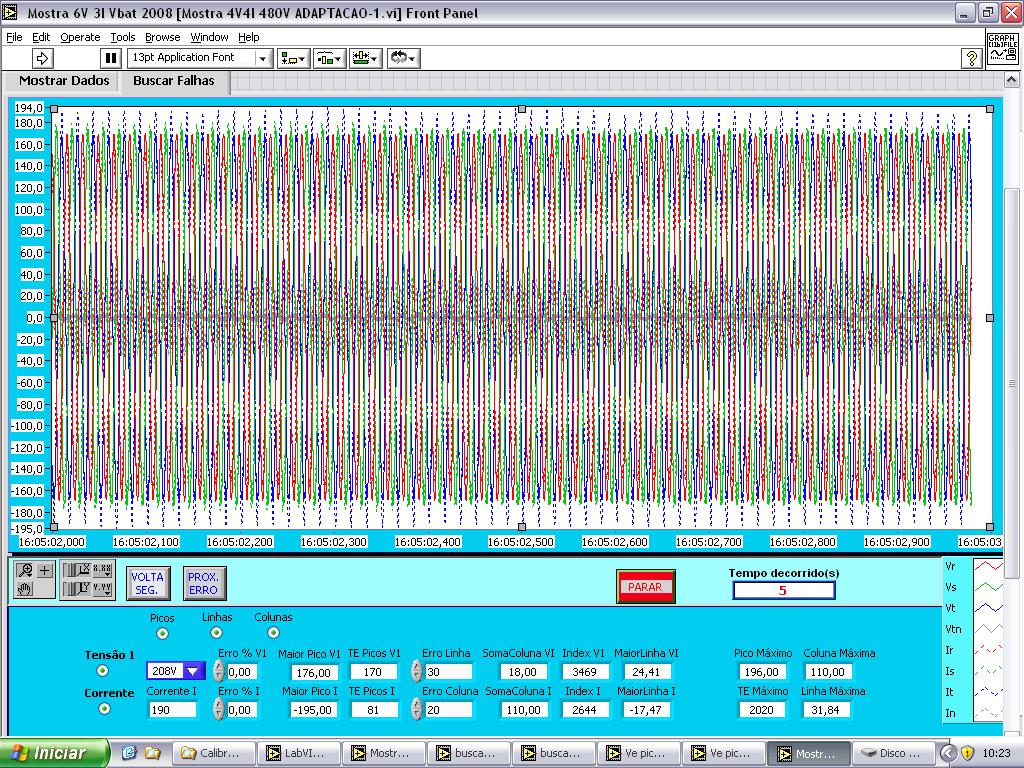
Task: Toggle the Tensão 1 round button
Action: pyautogui.click(x=103, y=671)
